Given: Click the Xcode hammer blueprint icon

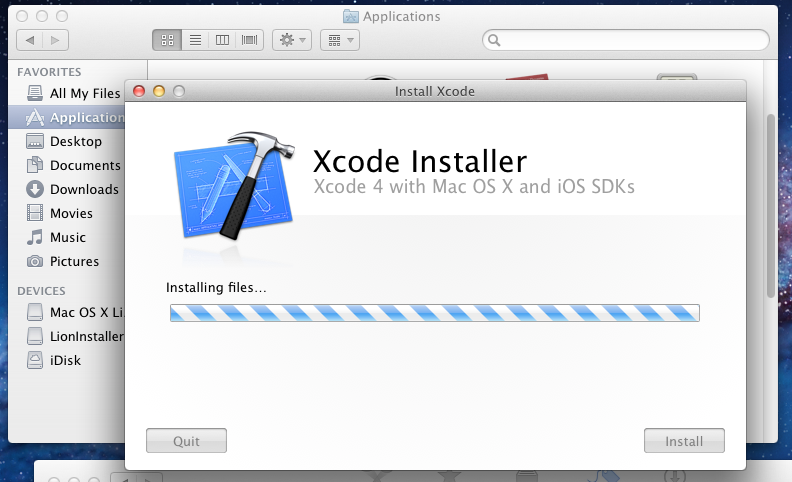Looking at the screenshot, I should (234, 185).
